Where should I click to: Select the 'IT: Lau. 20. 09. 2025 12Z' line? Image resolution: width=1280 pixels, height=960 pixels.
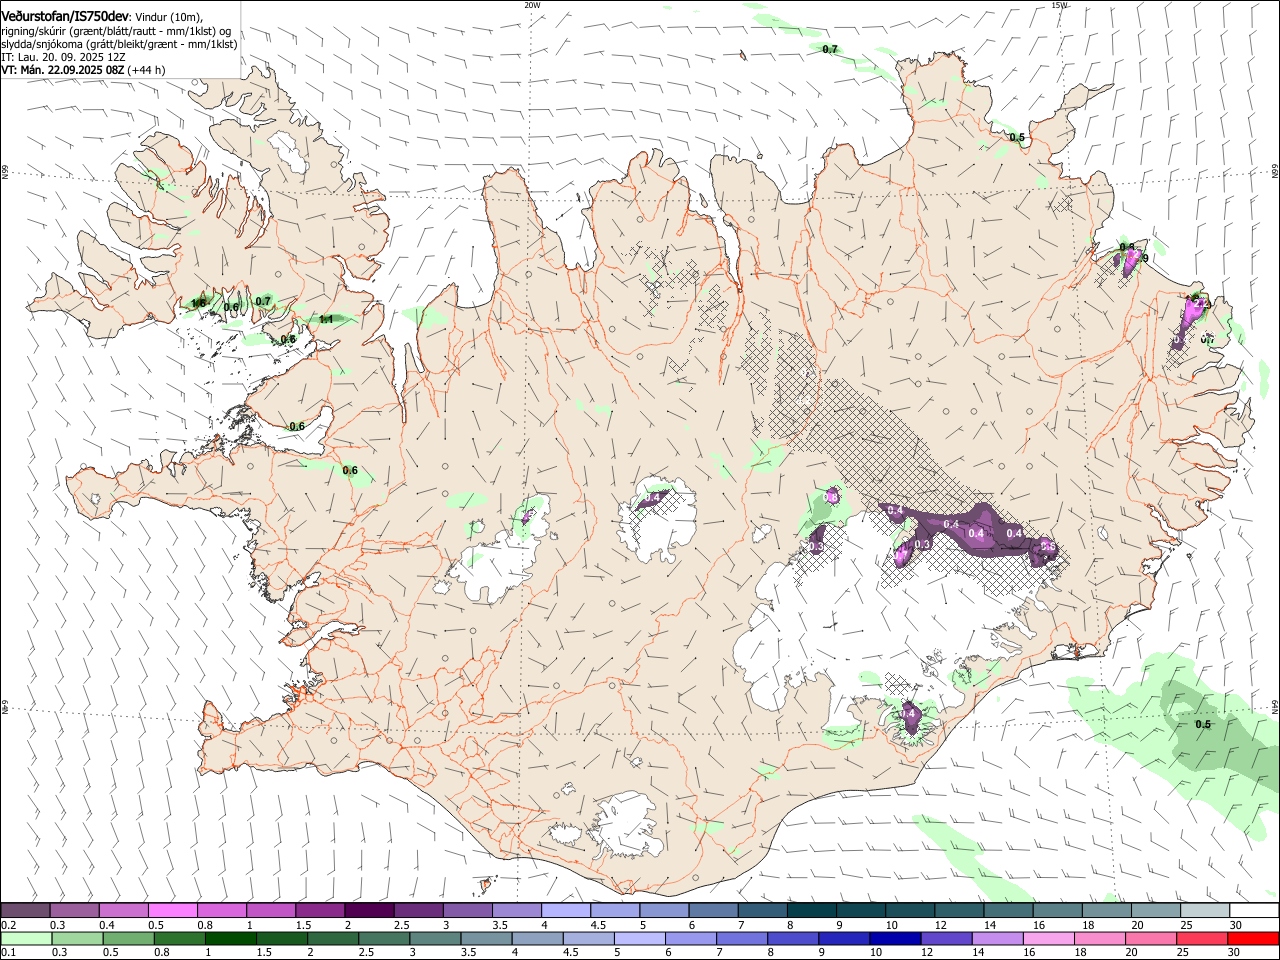(63, 57)
